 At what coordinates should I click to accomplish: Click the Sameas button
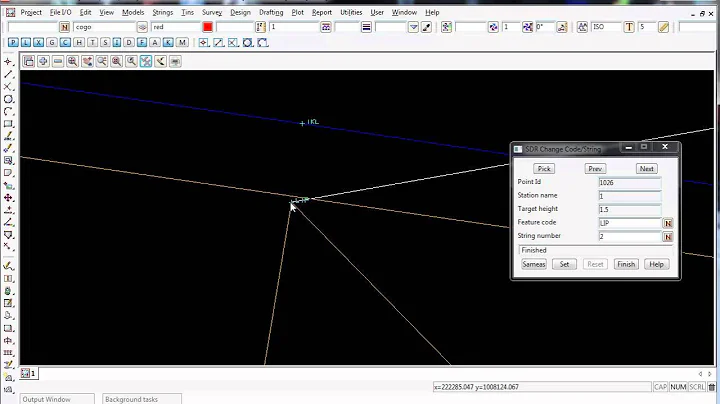pyautogui.click(x=534, y=264)
